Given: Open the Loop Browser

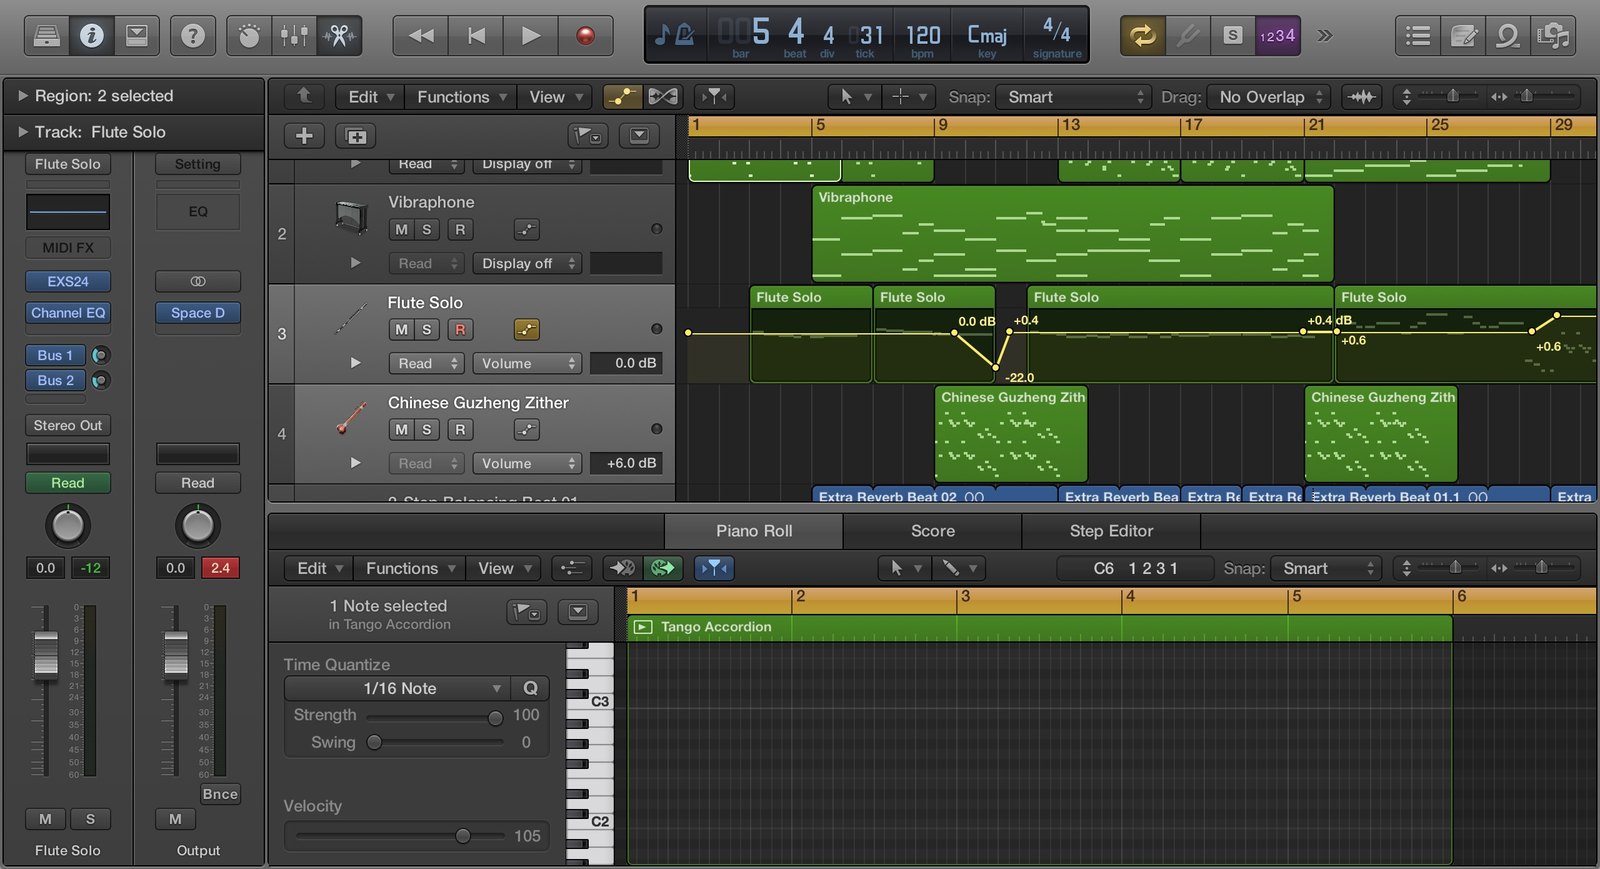Looking at the screenshot, I should click(x=1508, y=36).
